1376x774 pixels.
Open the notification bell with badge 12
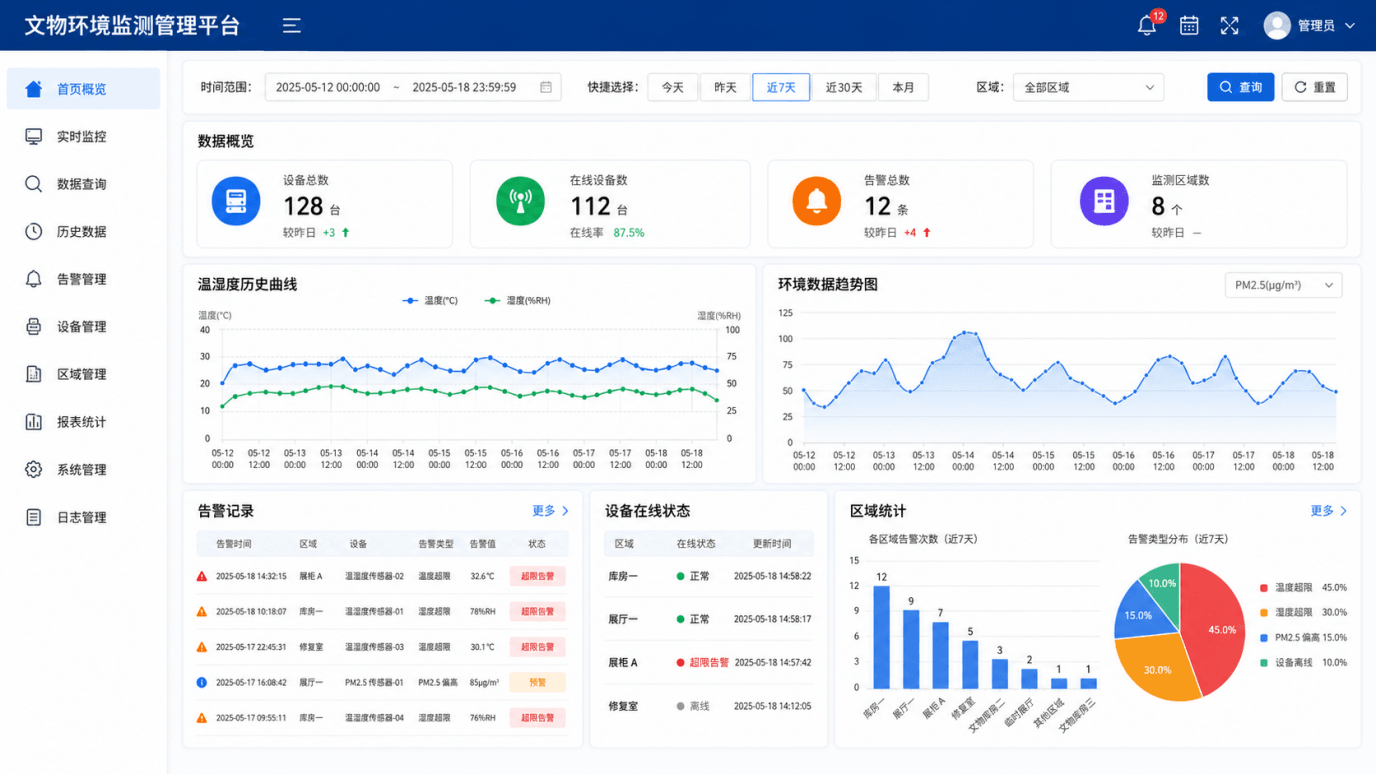1147,26
